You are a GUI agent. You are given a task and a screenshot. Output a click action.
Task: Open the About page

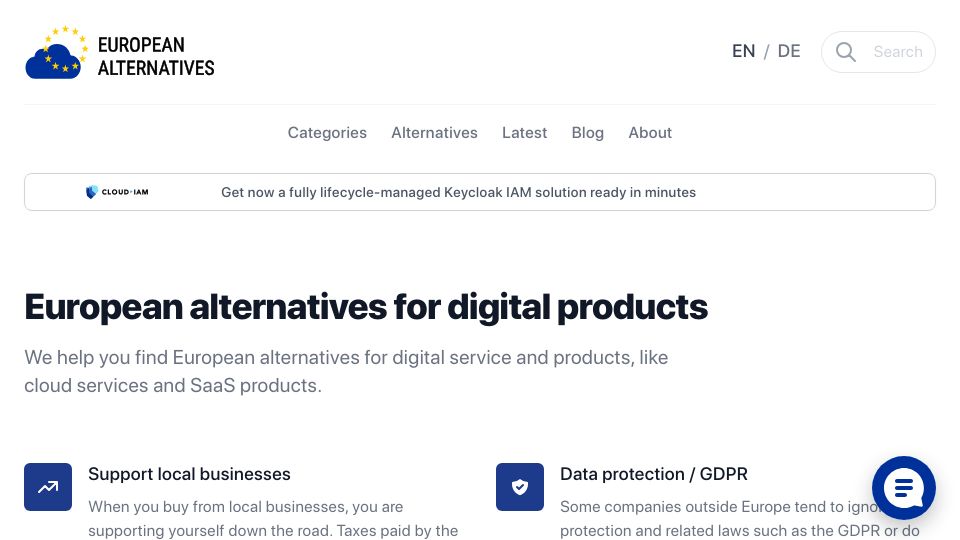(650, 133)
